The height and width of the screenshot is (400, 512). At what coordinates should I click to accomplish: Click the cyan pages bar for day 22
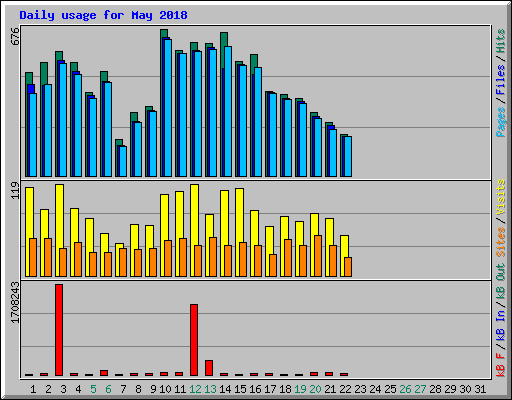(348, 156)
